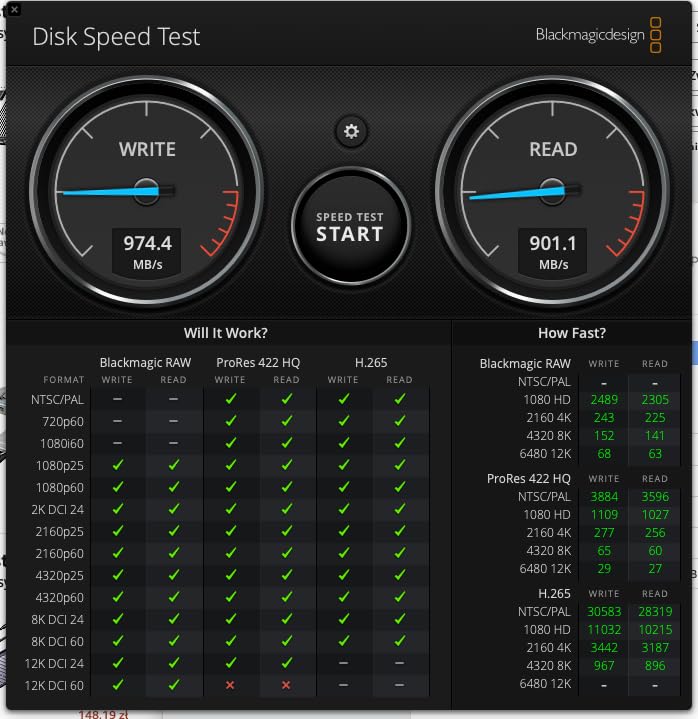
Task: Click ProRes write checkmark for 8K DCI 24
Action: tap(231, 619)
